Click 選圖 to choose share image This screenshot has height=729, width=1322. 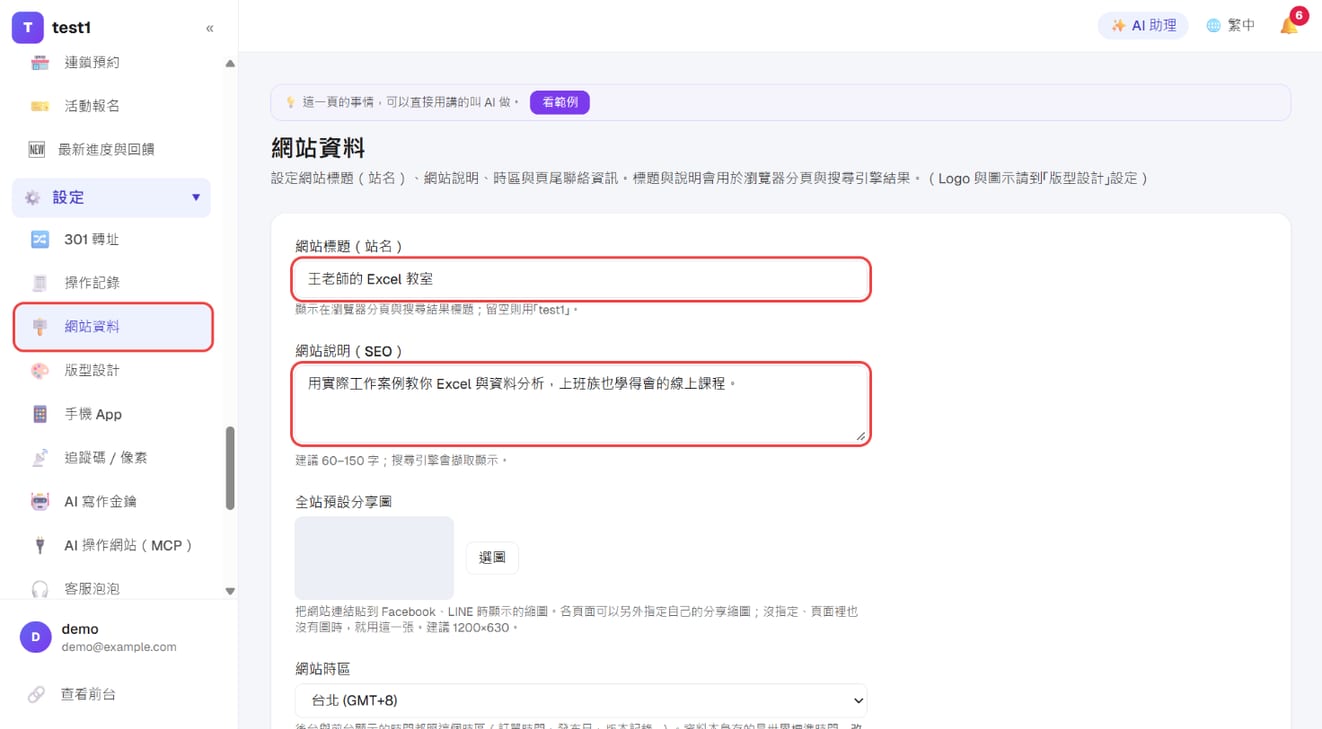click(492, 557)
